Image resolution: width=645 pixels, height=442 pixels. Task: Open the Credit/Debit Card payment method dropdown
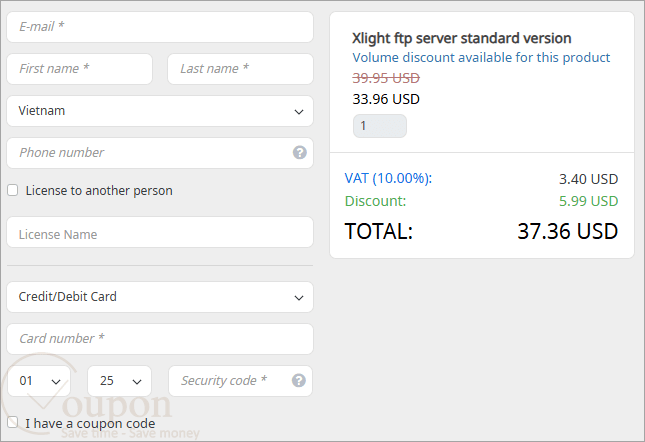tap(160, 297)
